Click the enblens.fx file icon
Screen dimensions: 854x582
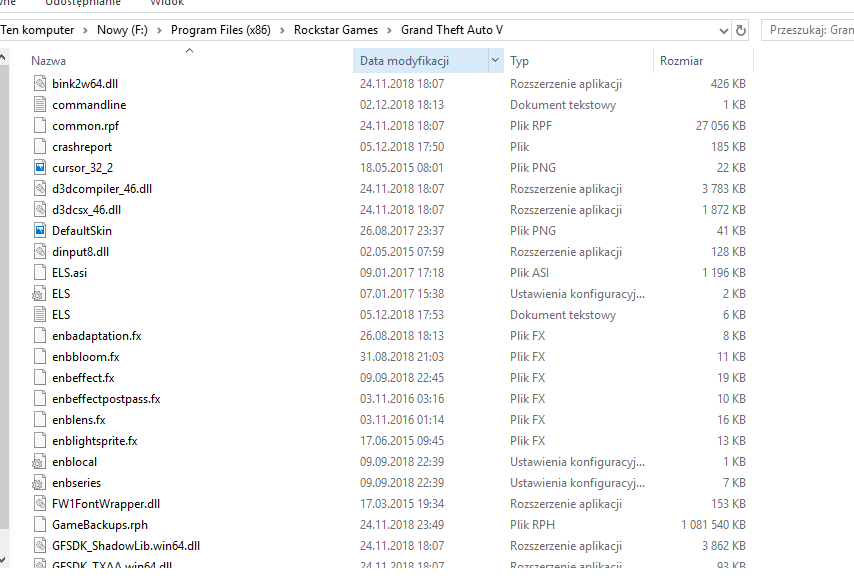pos(40,420)
